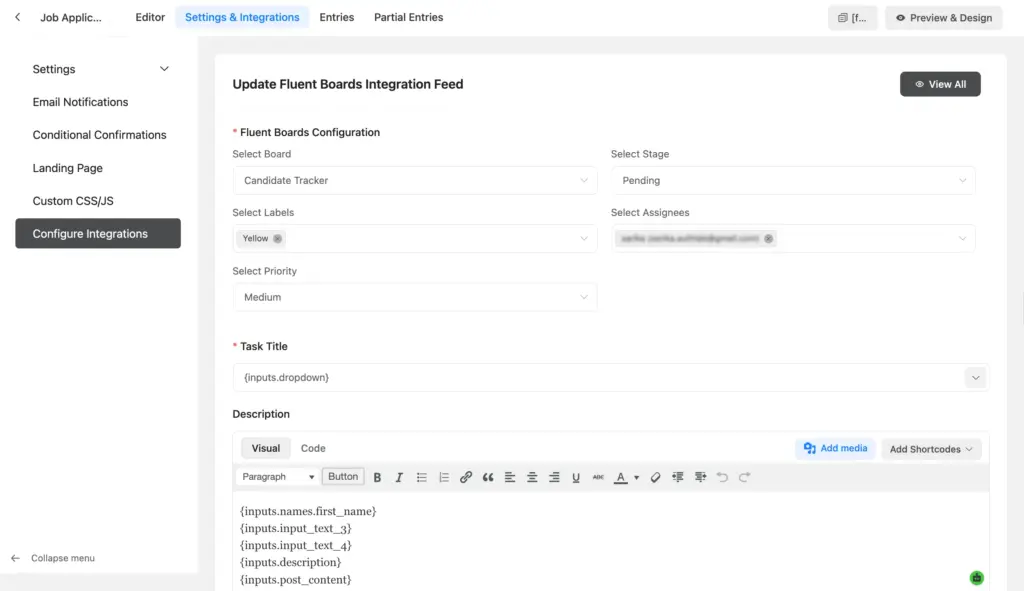Open the Add Shortcodes dropdown
The height and width of the screenshot is (591, 1024).
pyautogui.click(x=931, y=449)
